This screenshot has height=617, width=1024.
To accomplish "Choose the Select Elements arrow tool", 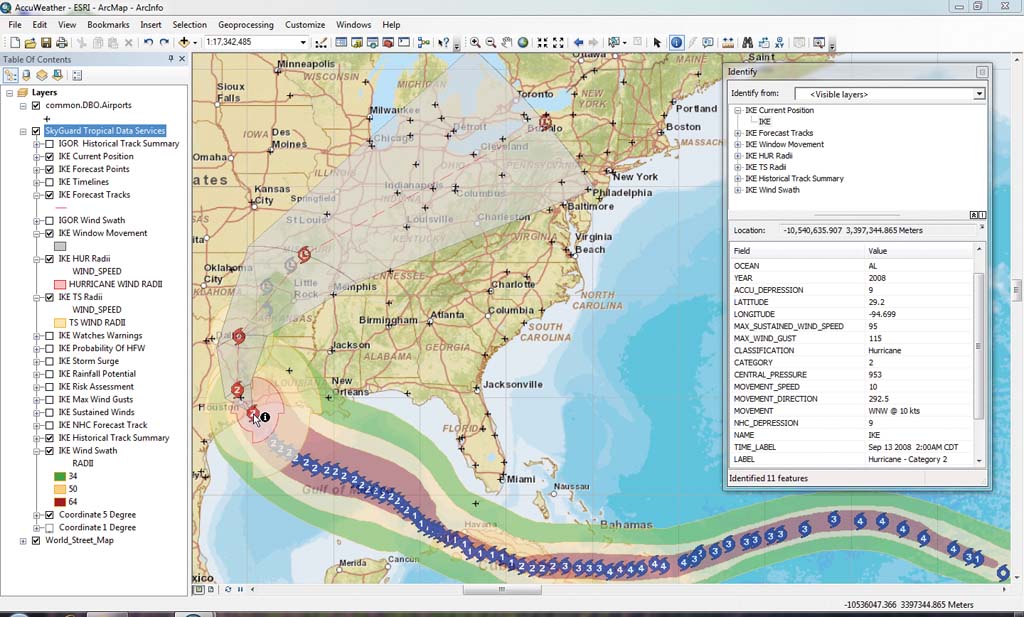I will tap(657, 42).
